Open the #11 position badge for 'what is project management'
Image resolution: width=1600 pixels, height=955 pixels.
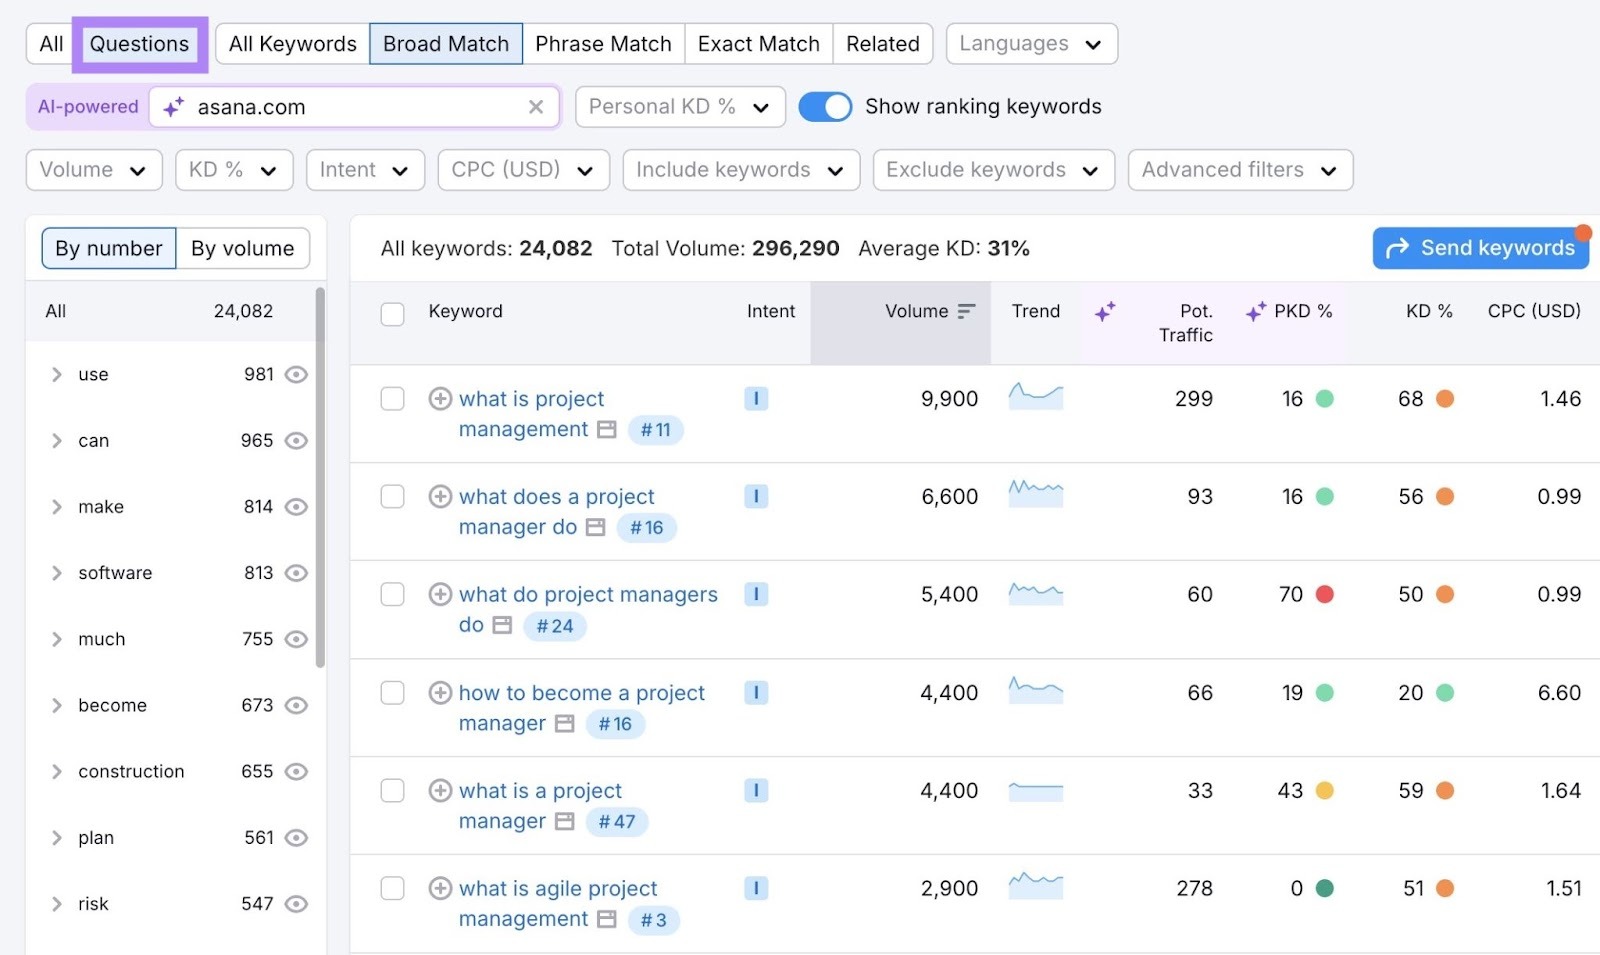(x=656, y=430)
